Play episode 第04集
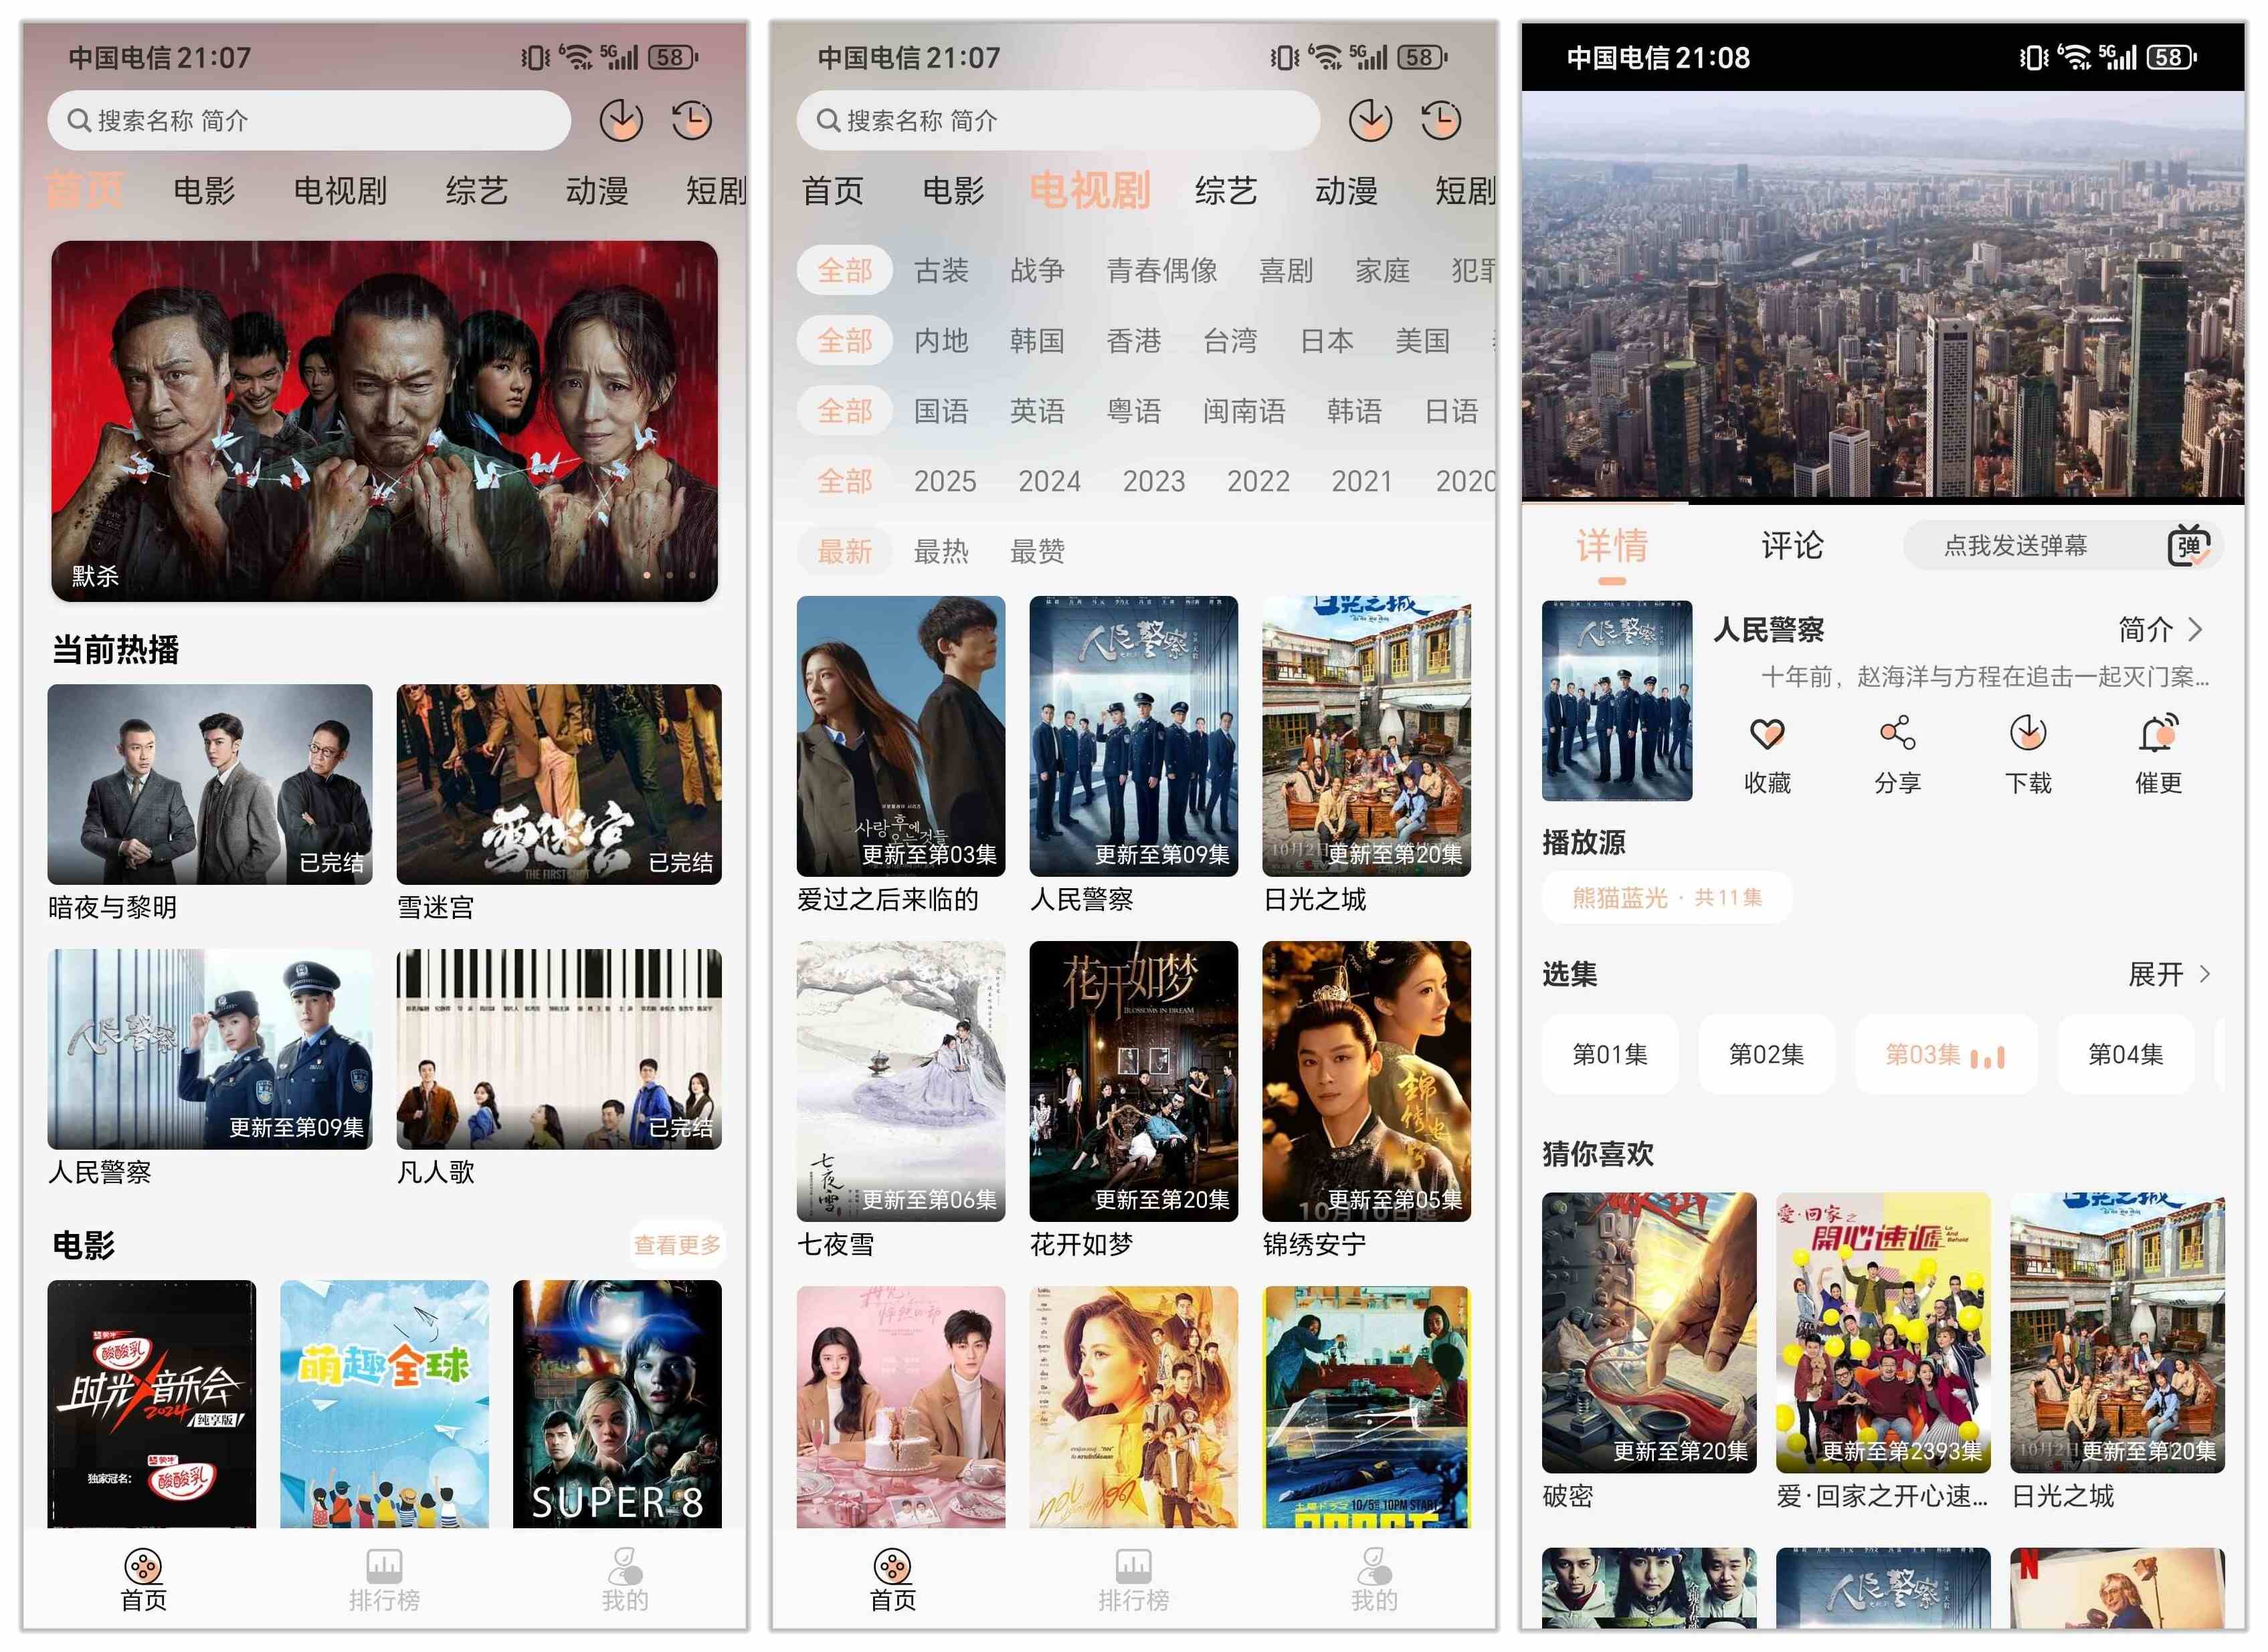The width and height of the screenshot is (2268, 1652). tap(2124, 1054)
